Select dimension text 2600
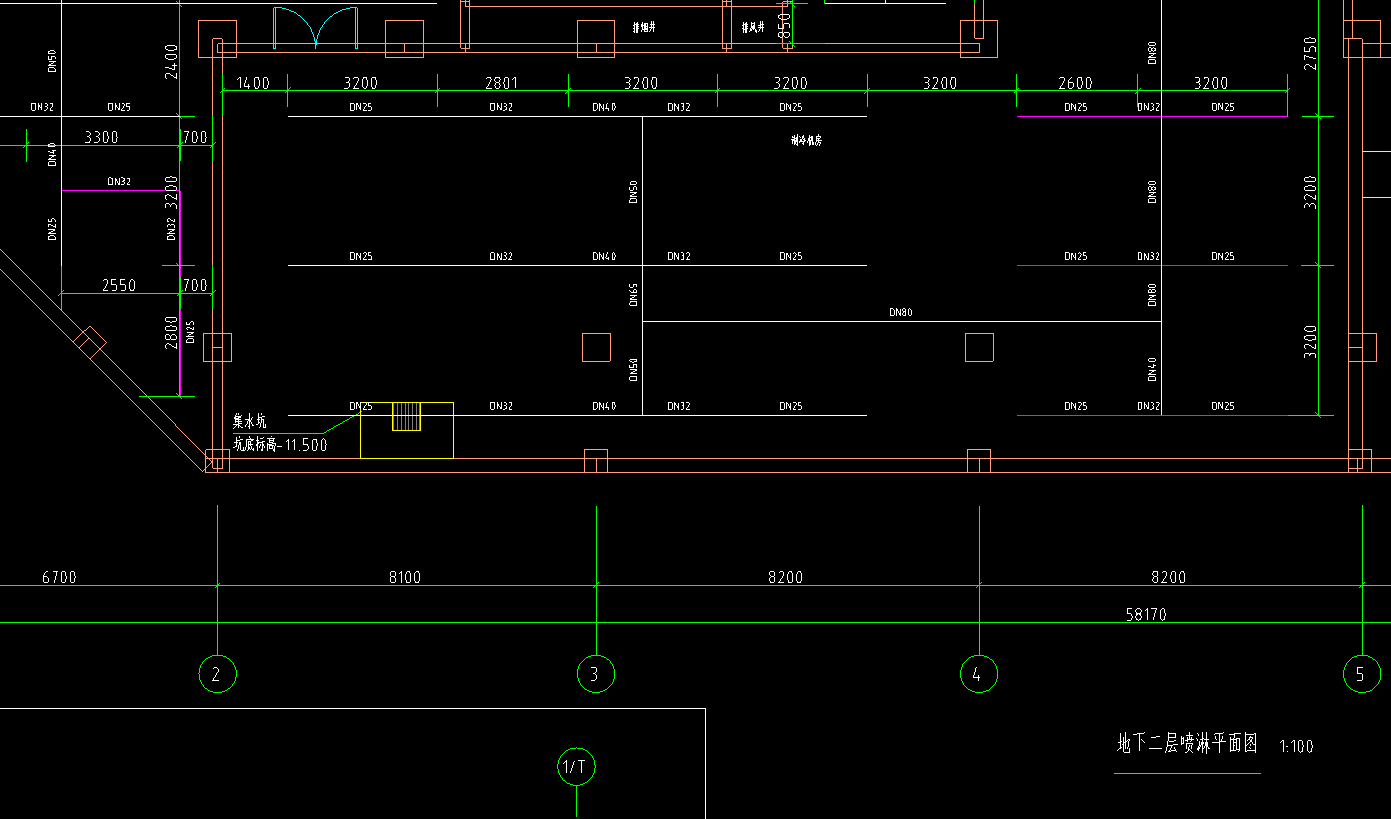The image size is (1391, 819). 1075,83
